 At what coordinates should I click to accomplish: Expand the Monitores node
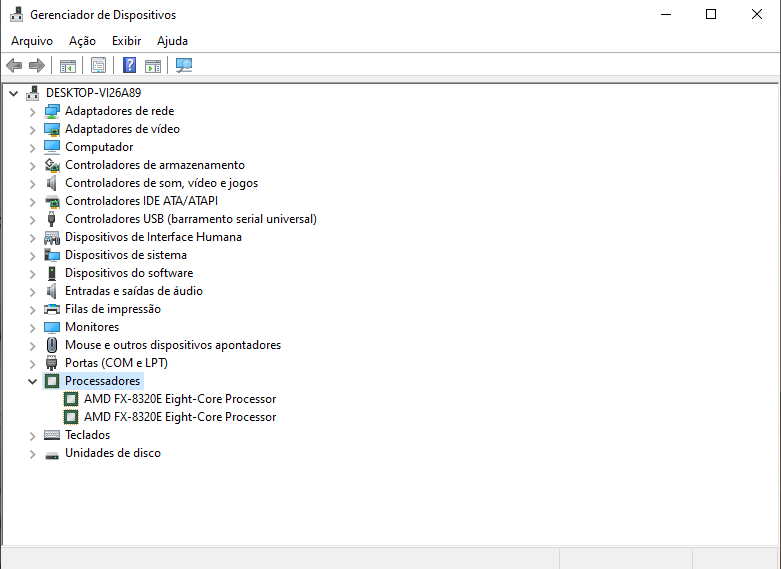32,327
